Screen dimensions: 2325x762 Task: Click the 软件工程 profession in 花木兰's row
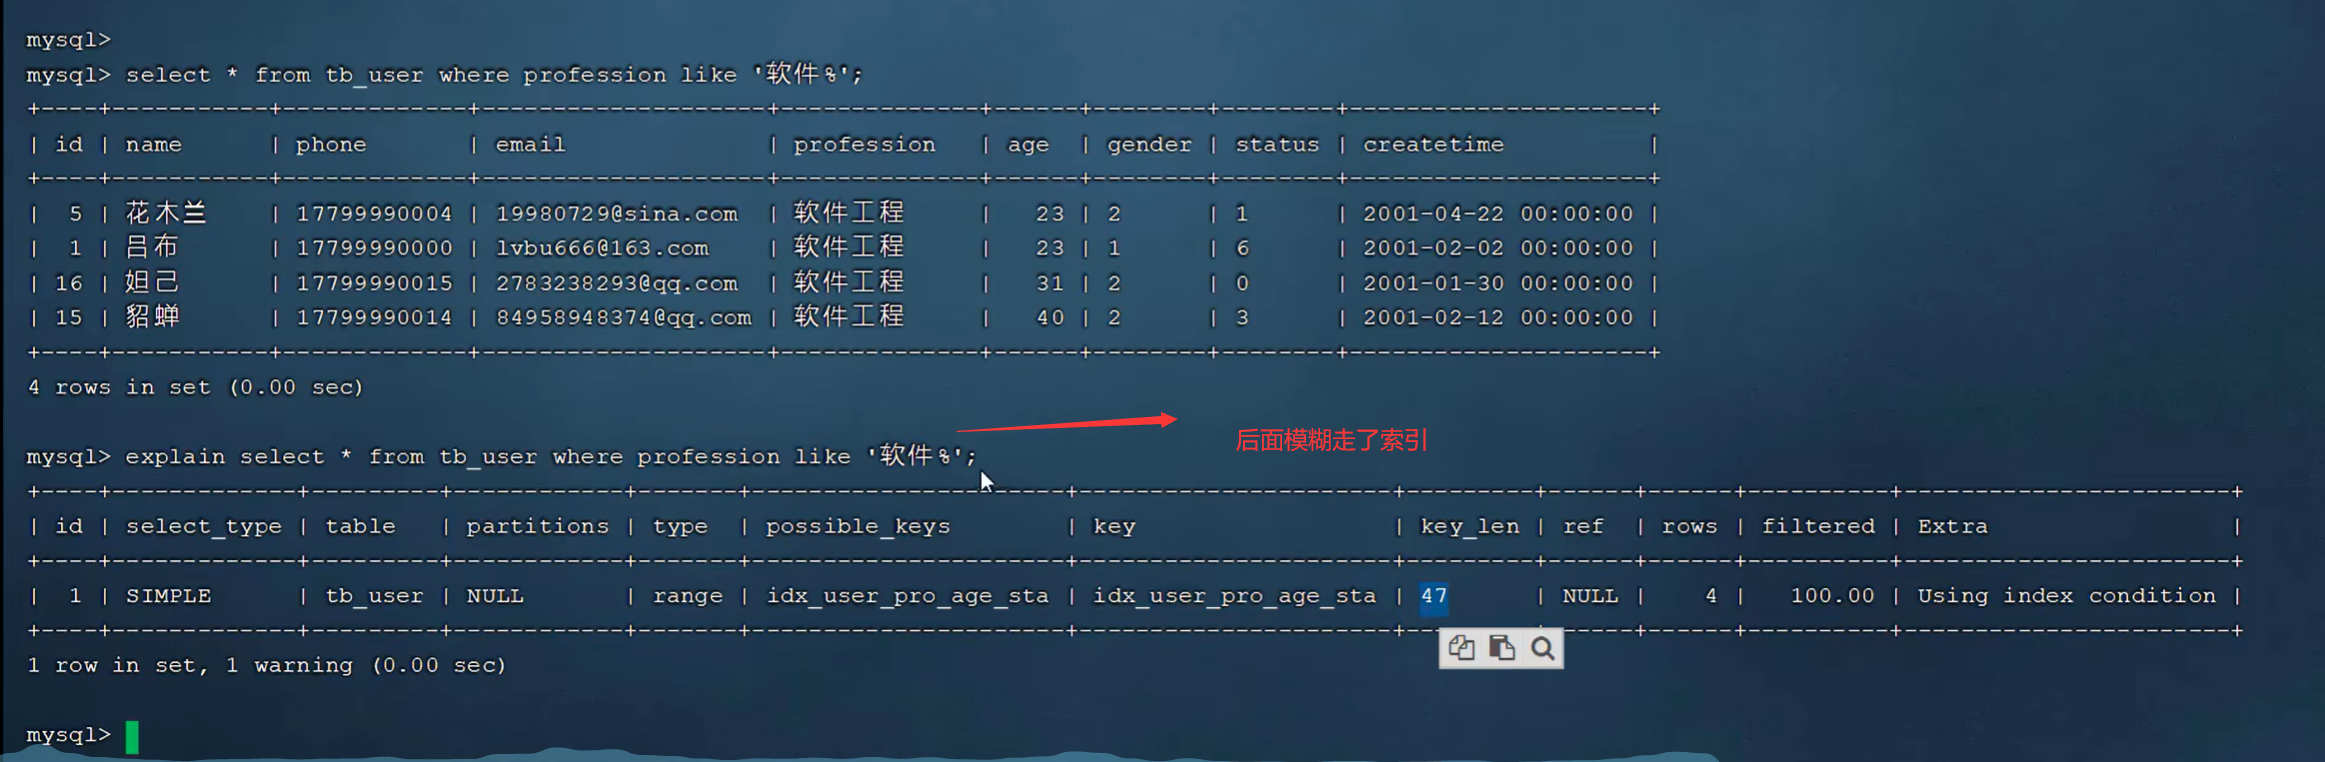click(849, 213)
